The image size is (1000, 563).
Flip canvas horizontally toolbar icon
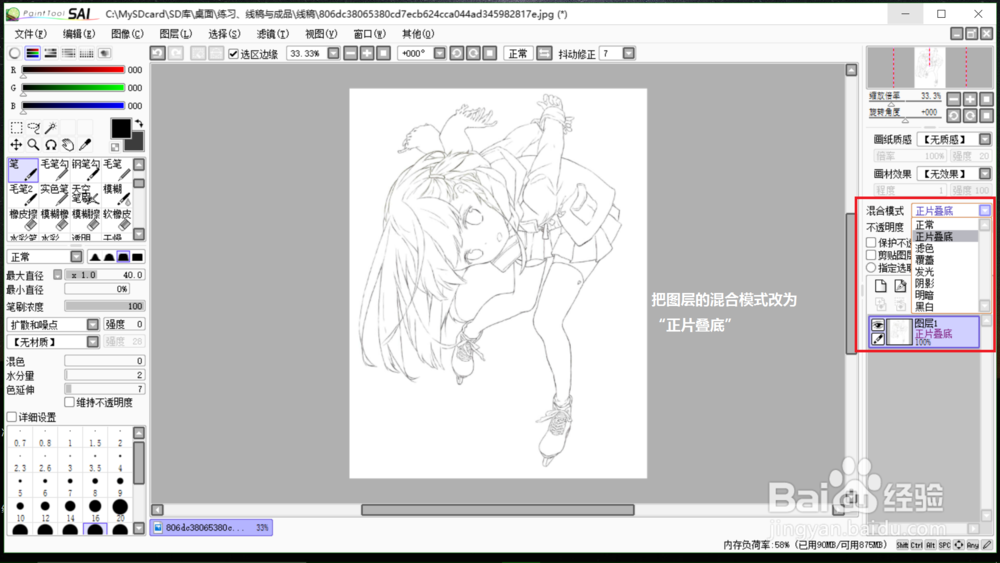544,54
